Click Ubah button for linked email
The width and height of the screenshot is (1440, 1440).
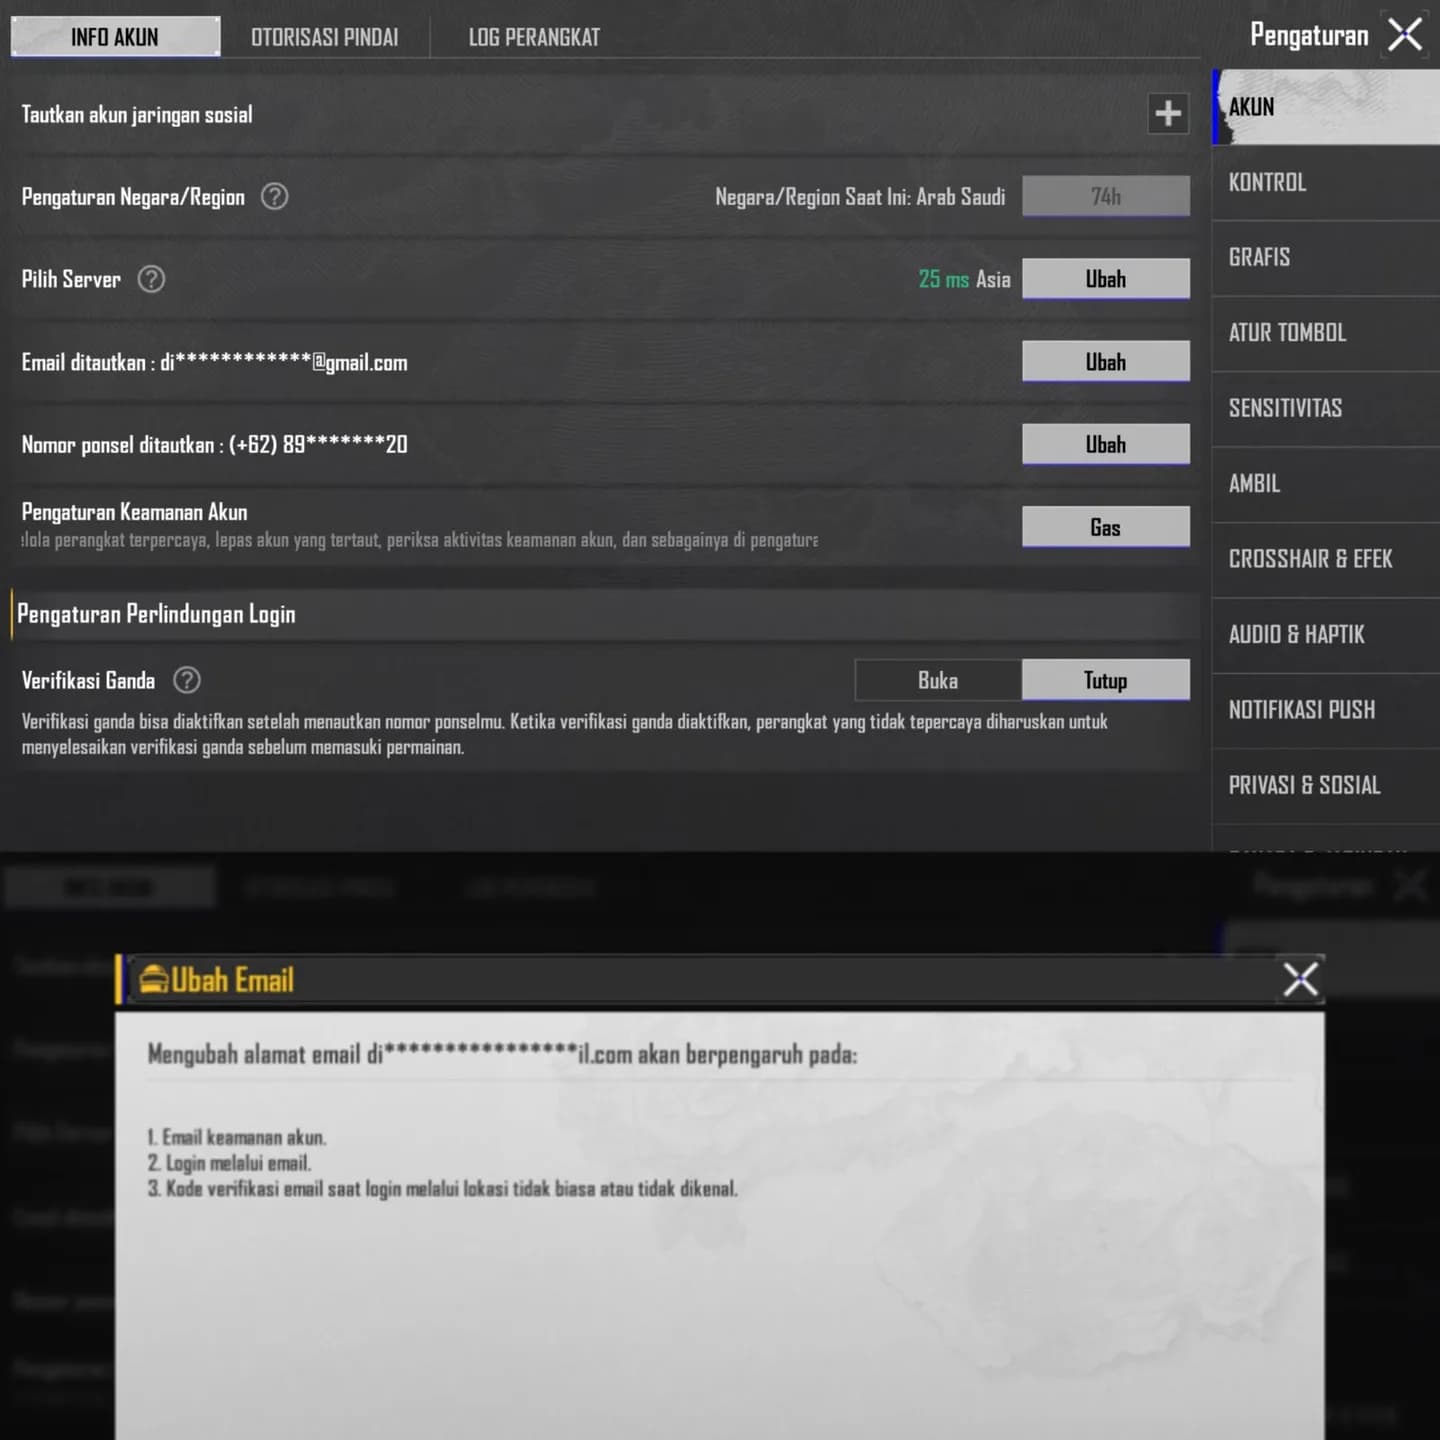(x=1106, y=362)
